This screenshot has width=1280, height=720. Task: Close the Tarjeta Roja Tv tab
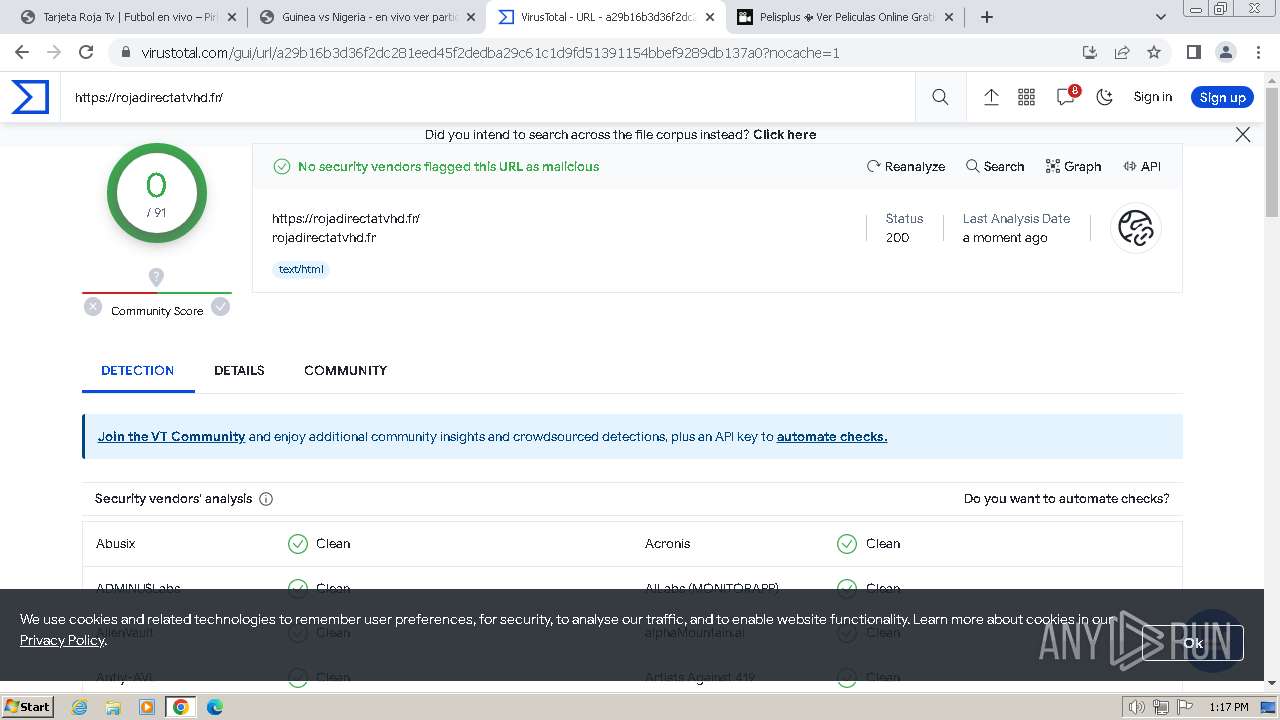coord(232,17)
